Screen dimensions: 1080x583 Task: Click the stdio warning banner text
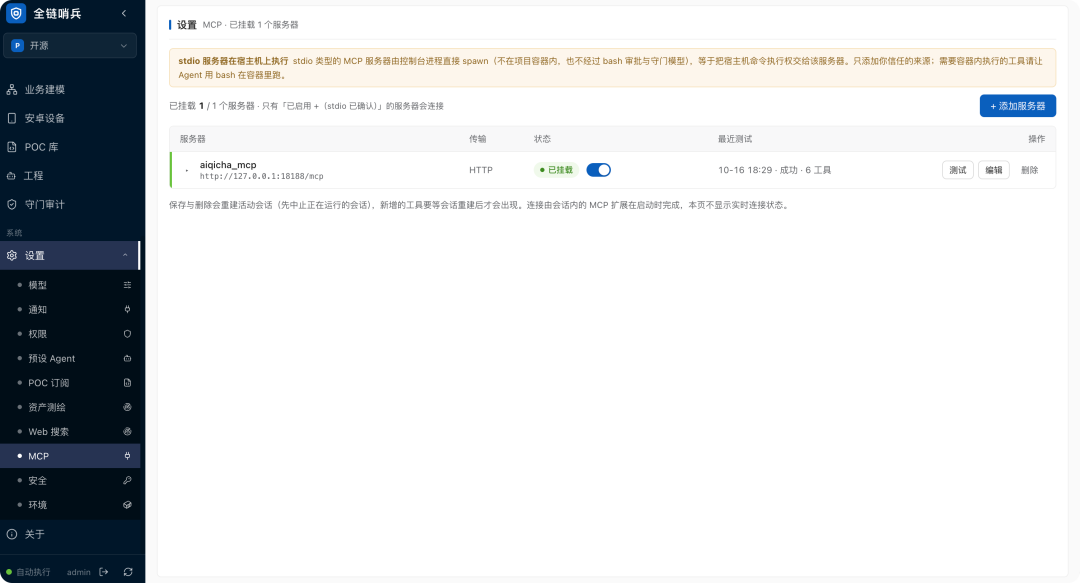tap(612, 68)
